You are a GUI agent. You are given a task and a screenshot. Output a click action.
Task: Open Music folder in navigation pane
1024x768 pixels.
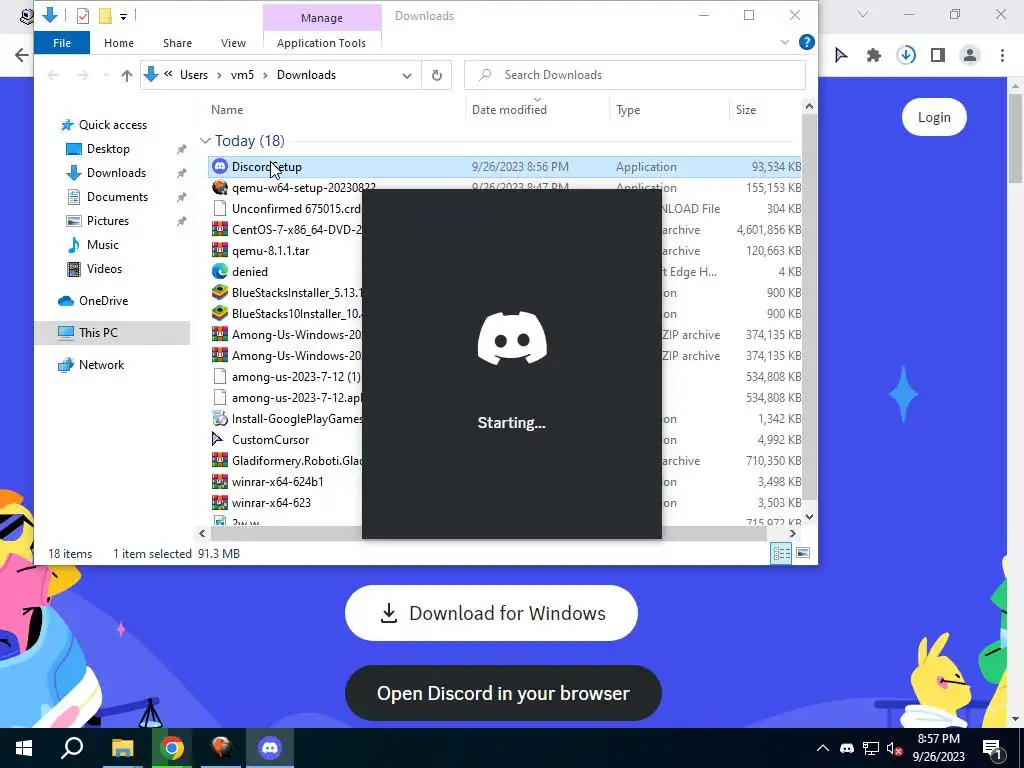point(103,244)
